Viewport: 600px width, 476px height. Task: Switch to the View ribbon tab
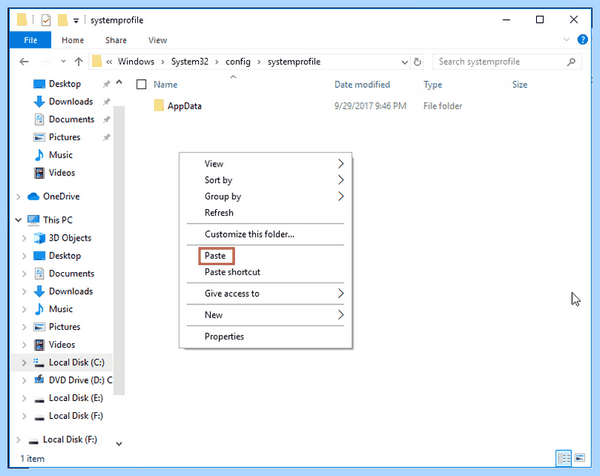[158, 40]
